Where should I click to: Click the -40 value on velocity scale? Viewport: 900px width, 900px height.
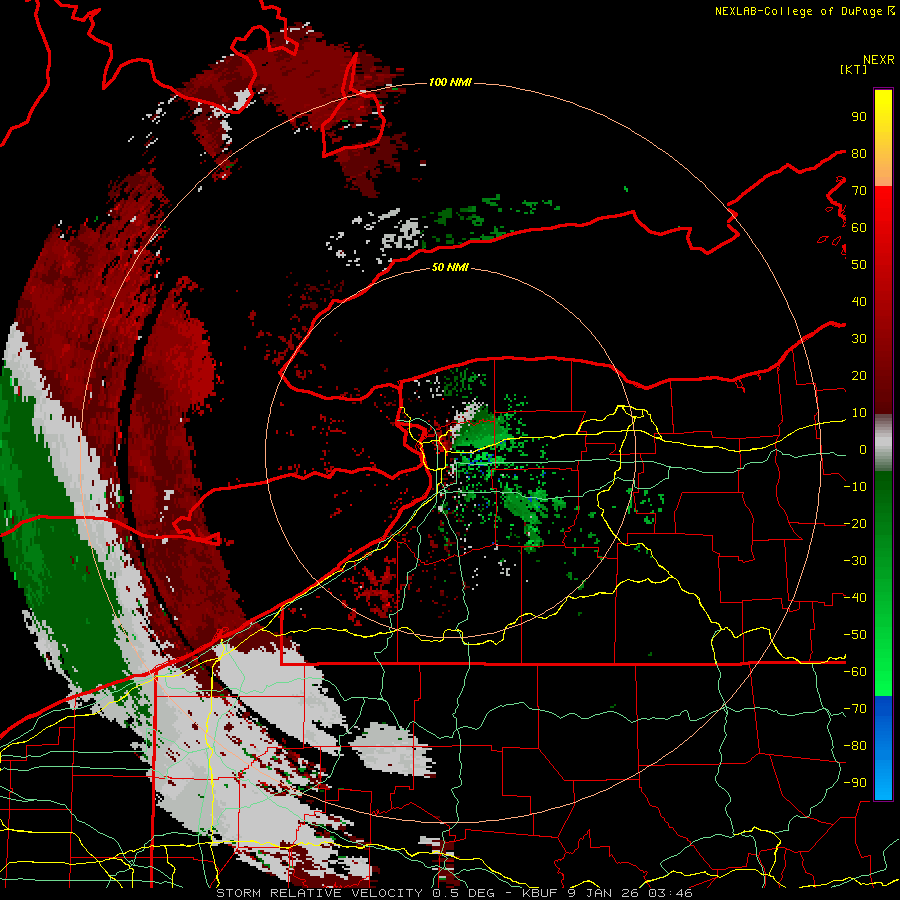[855, 598]
